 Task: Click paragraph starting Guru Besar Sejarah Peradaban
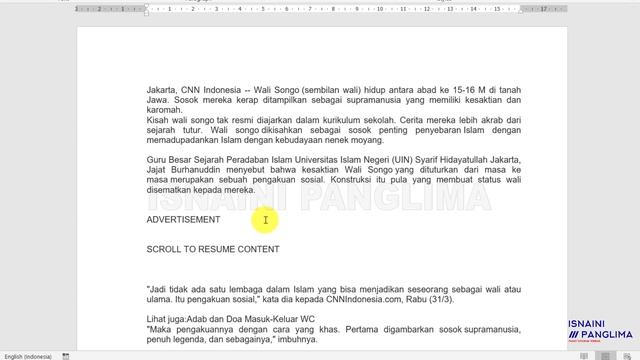point(333,175)
